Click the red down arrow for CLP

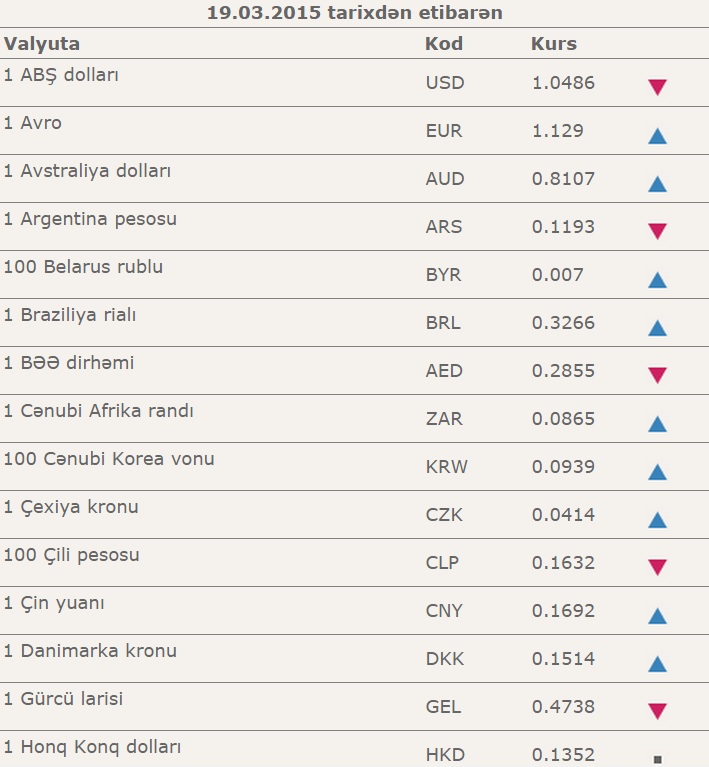(657, 567)
